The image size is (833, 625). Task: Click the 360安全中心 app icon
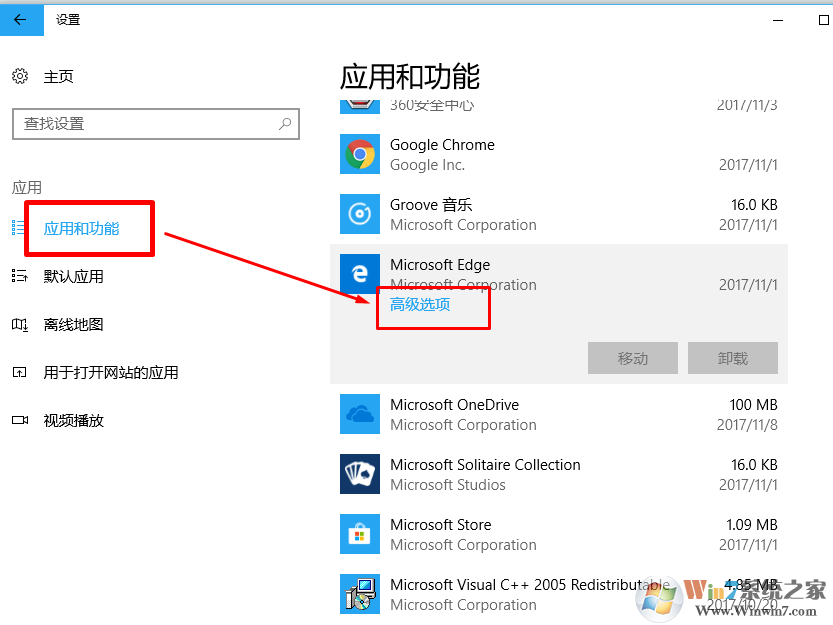pyautogui.click(x=360, y=107)
